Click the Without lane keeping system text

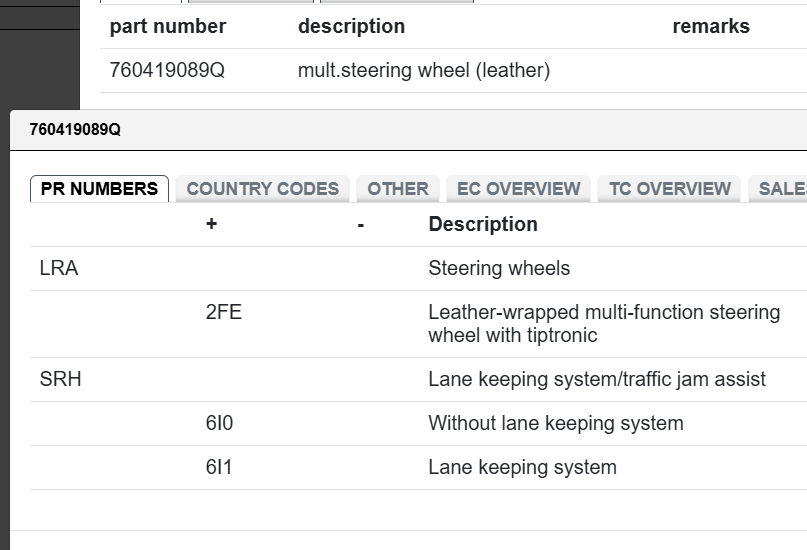[555, 424]
